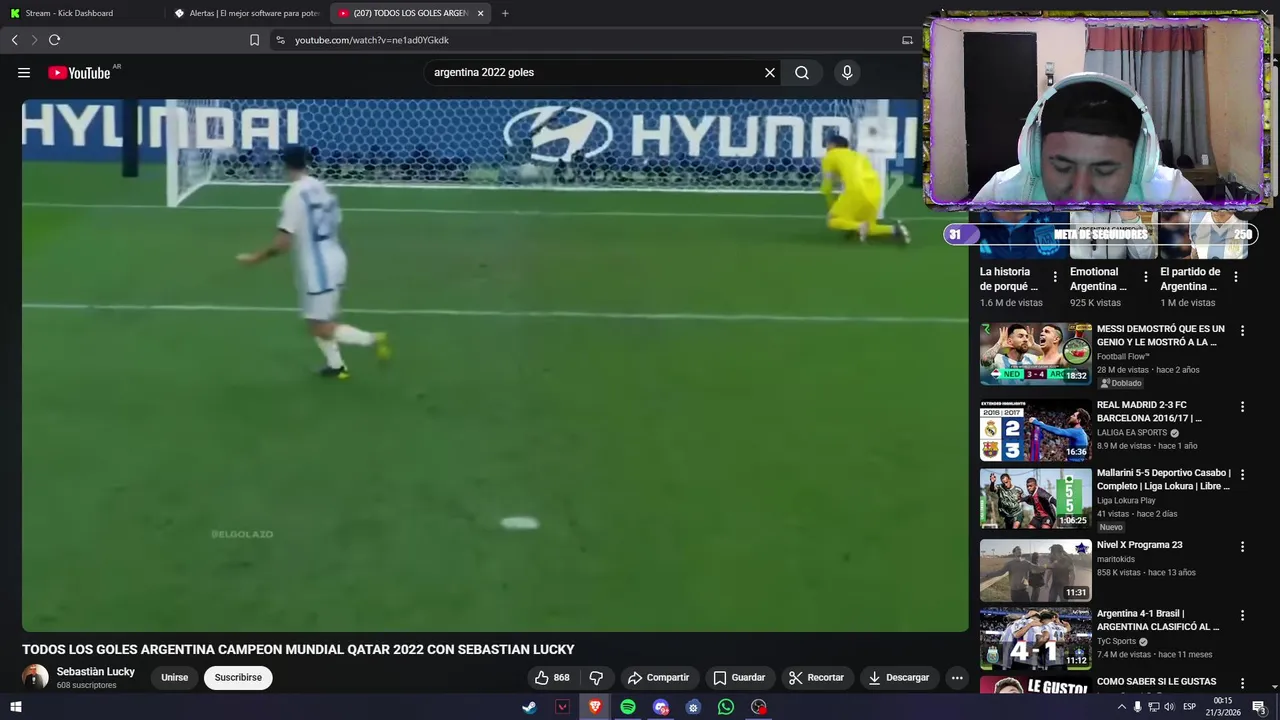
Task: Dislike the video with the thumbs-down icon
Action: coord(596,677)
